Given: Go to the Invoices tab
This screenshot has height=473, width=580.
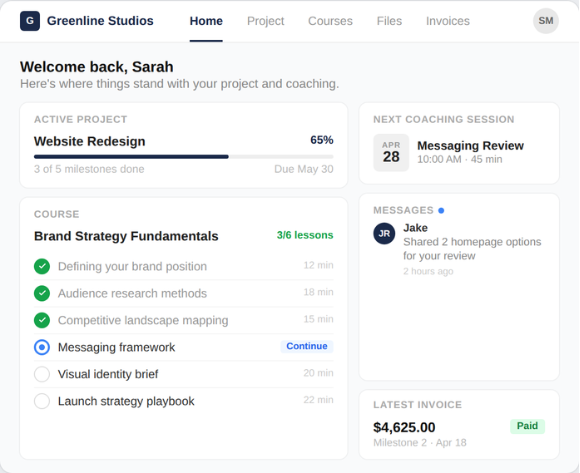Looking at the screenshot, I should [x=448, y=21].
